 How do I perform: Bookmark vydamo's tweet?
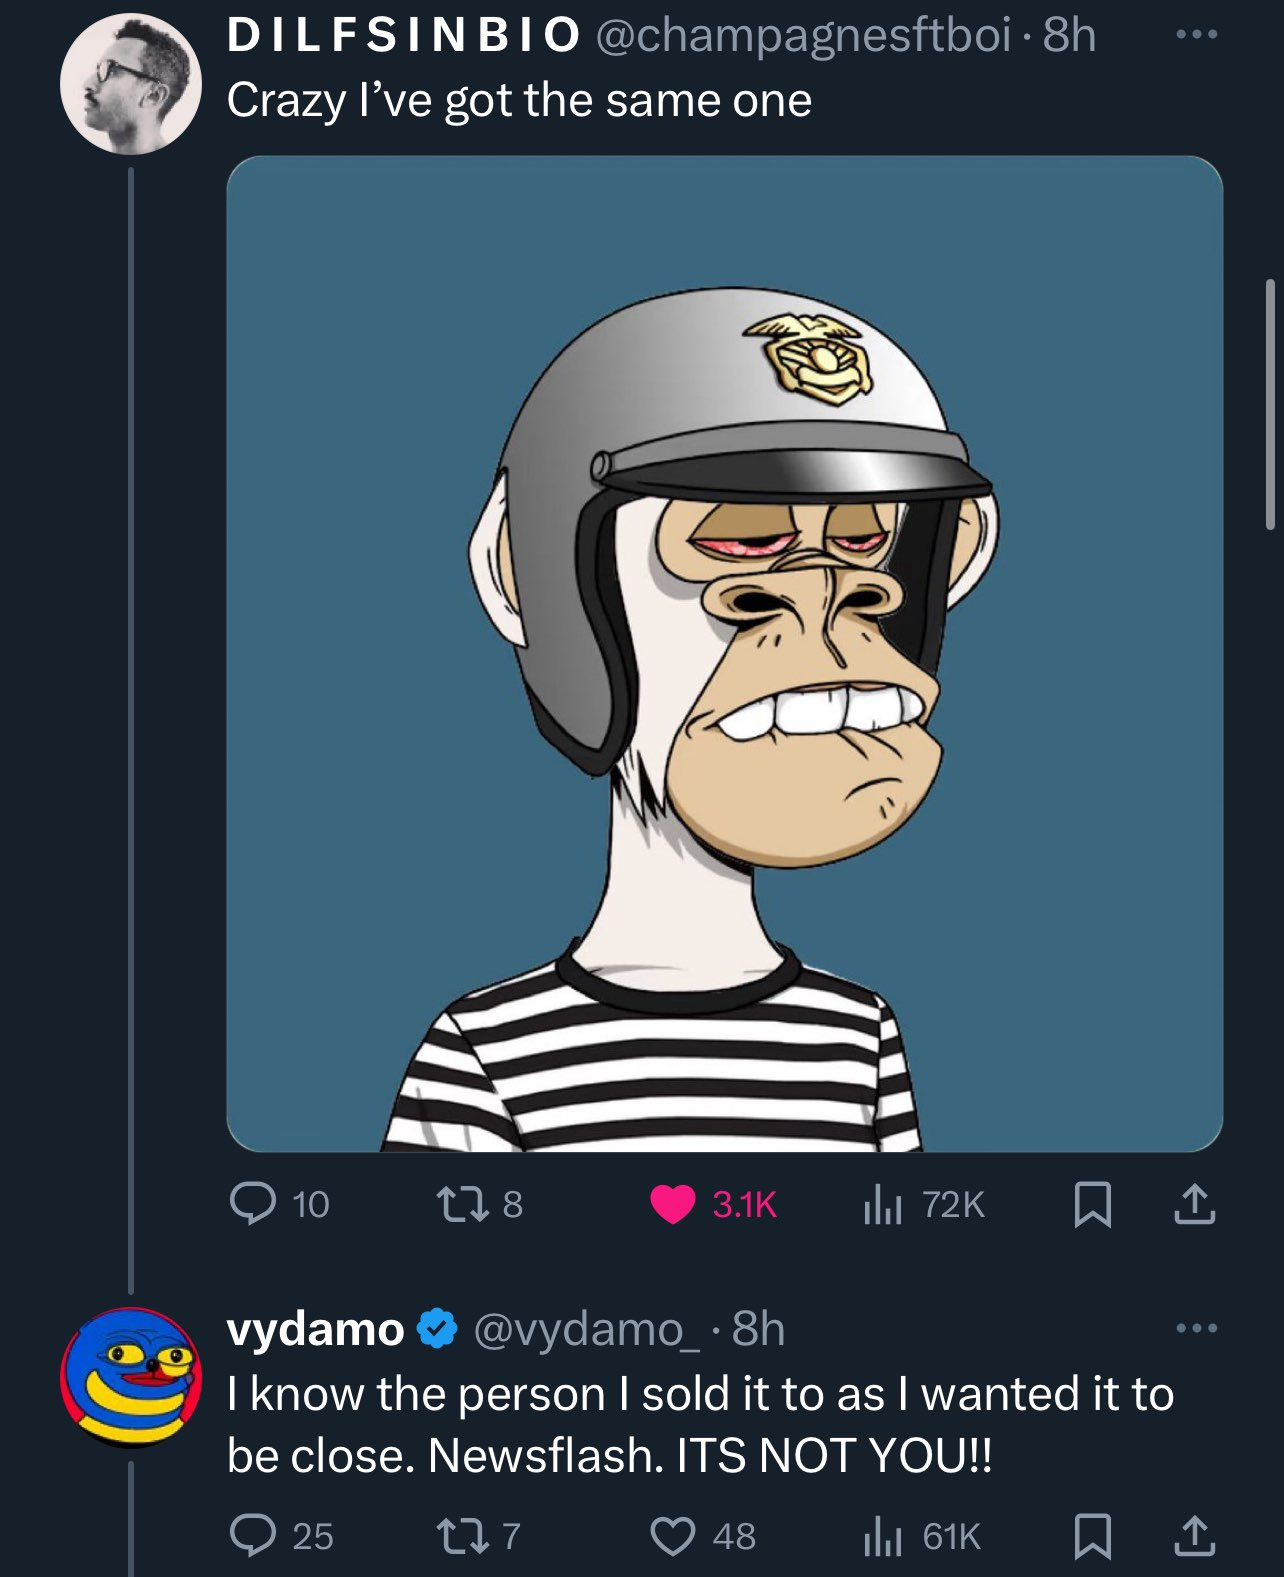[1092, 1535]
